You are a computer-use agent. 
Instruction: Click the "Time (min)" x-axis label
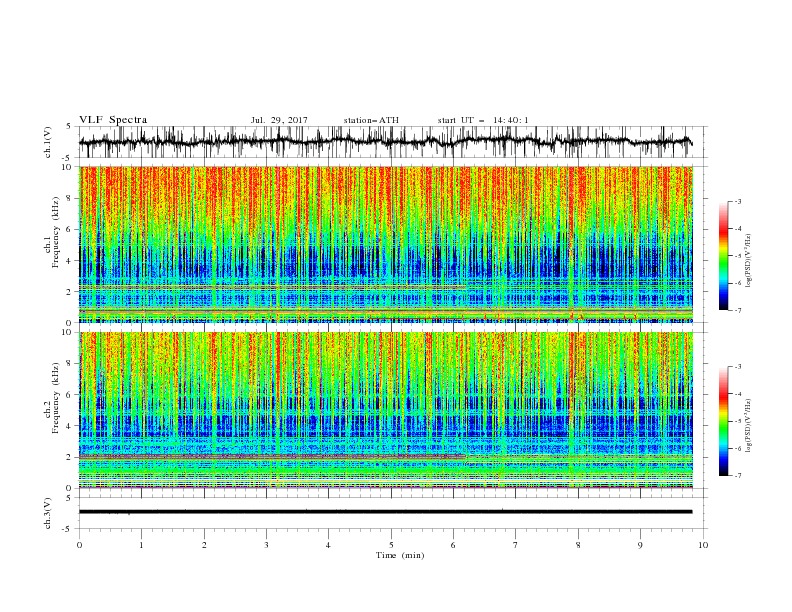click(x=400, y=555)
